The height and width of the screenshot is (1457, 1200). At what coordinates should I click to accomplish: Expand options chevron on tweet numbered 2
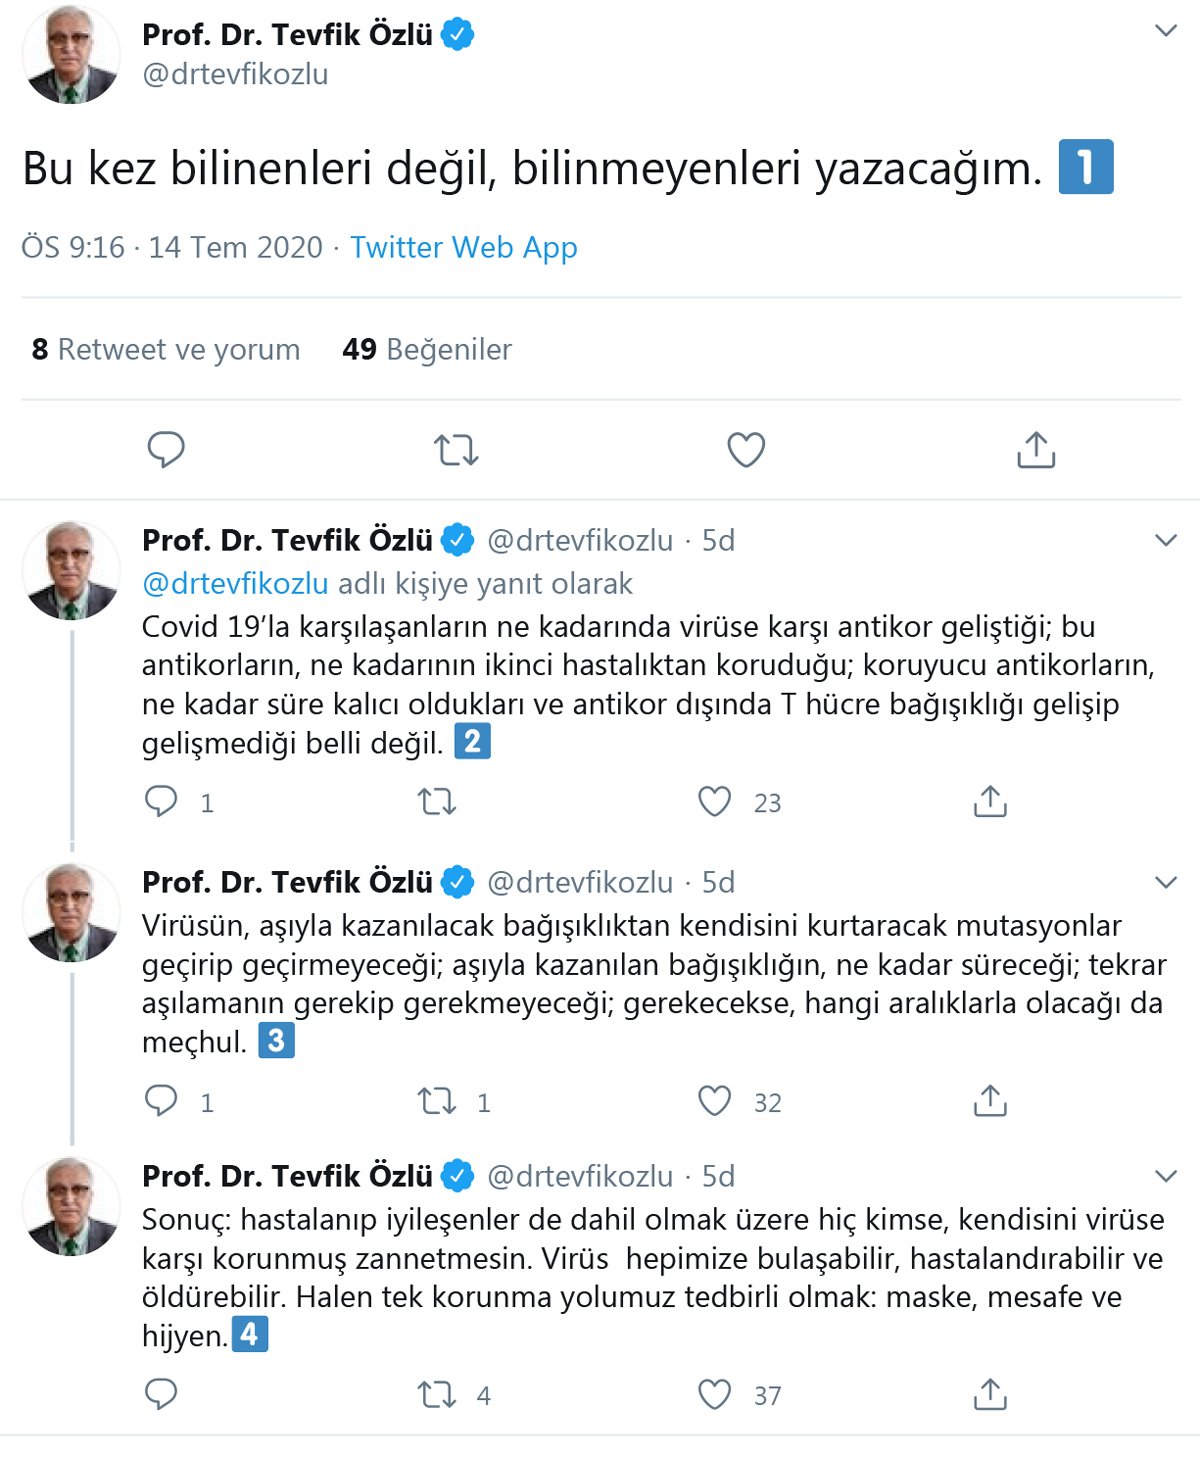tap(1166, 541)
